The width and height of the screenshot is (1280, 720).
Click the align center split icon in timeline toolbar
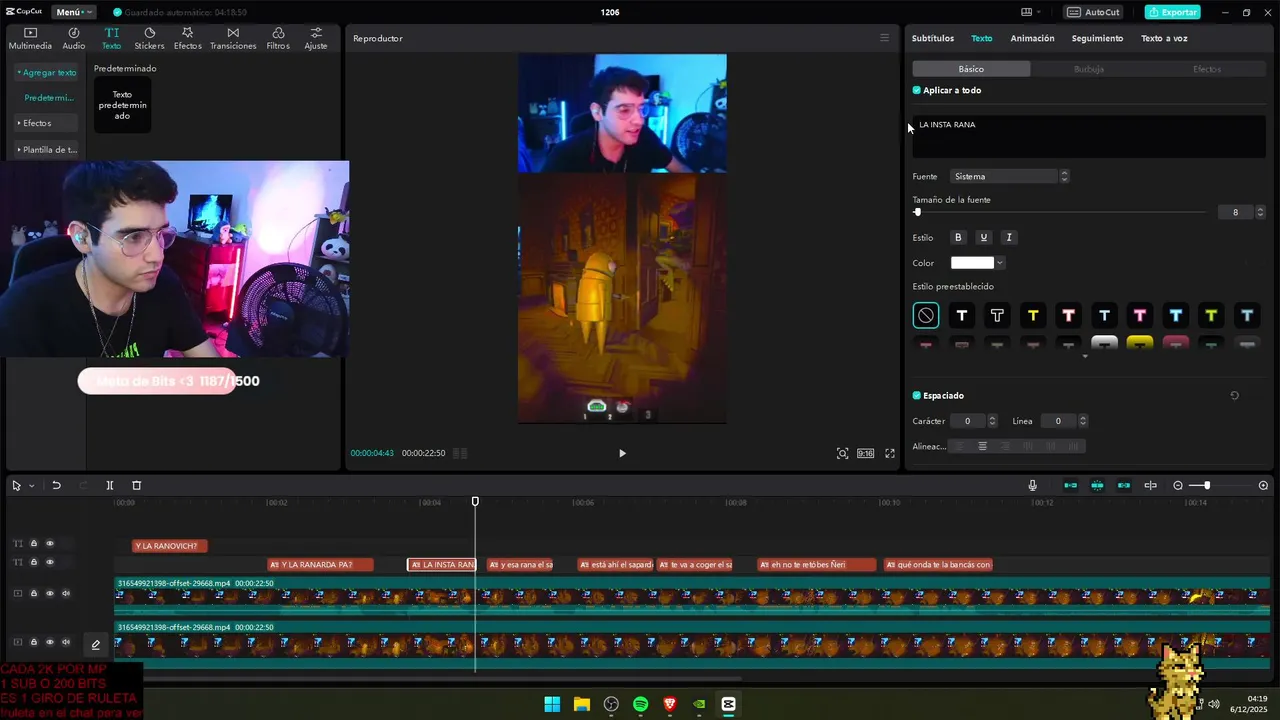click(1151, 485)
